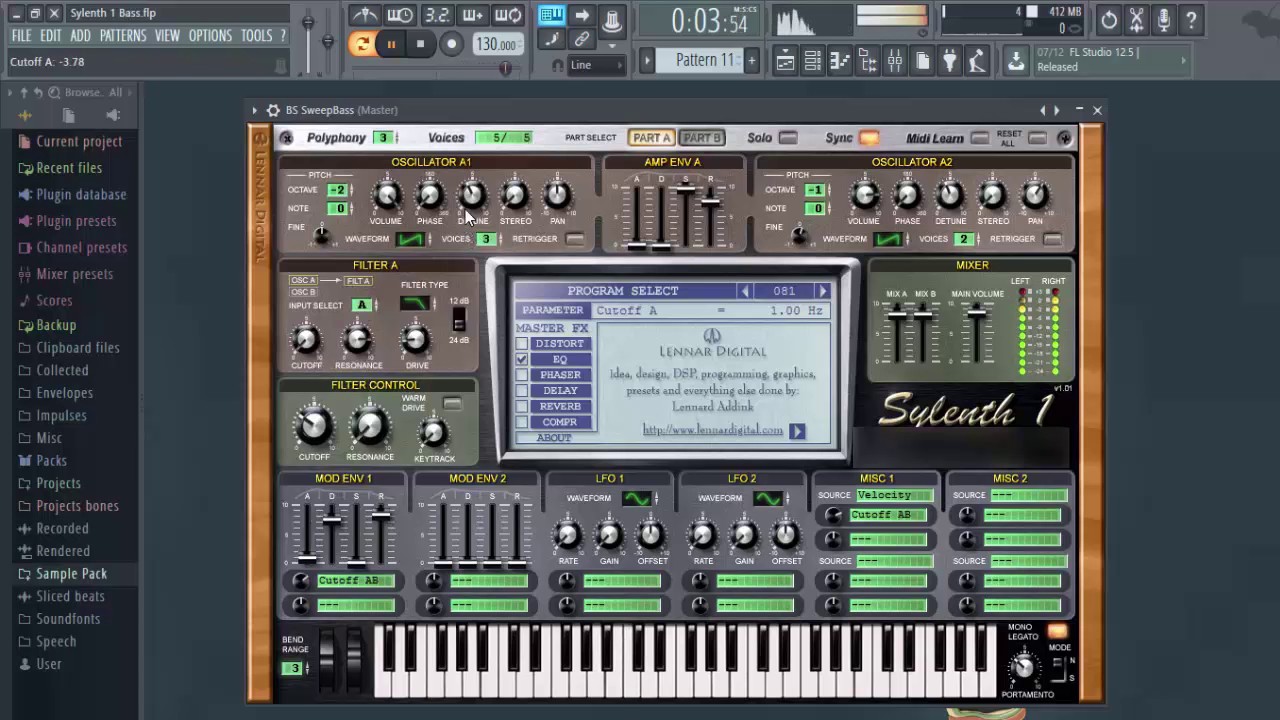
Task: Uncheck the EQ effect checkbox
Action: pos(522,359)
